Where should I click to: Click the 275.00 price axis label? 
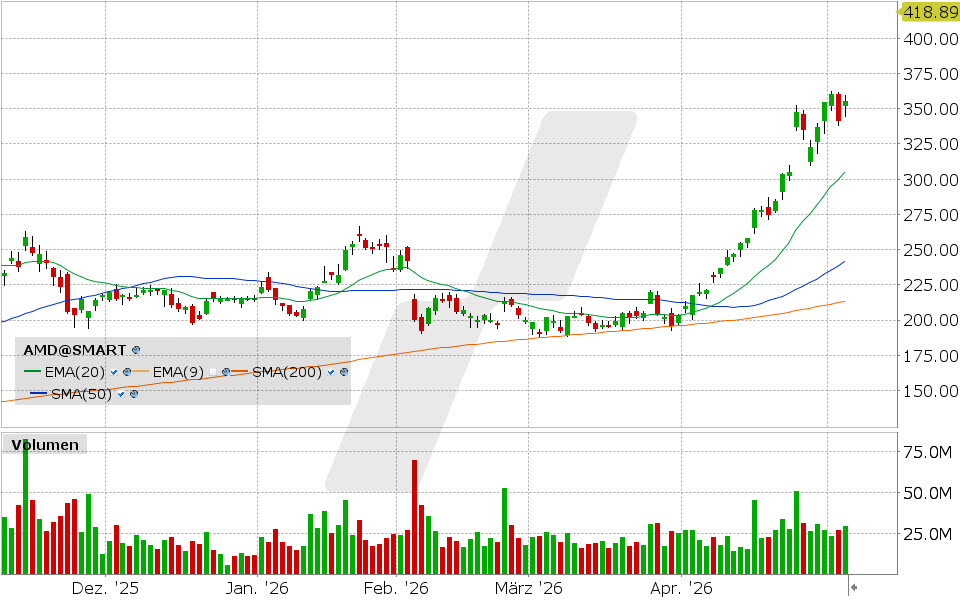[931, 215]
